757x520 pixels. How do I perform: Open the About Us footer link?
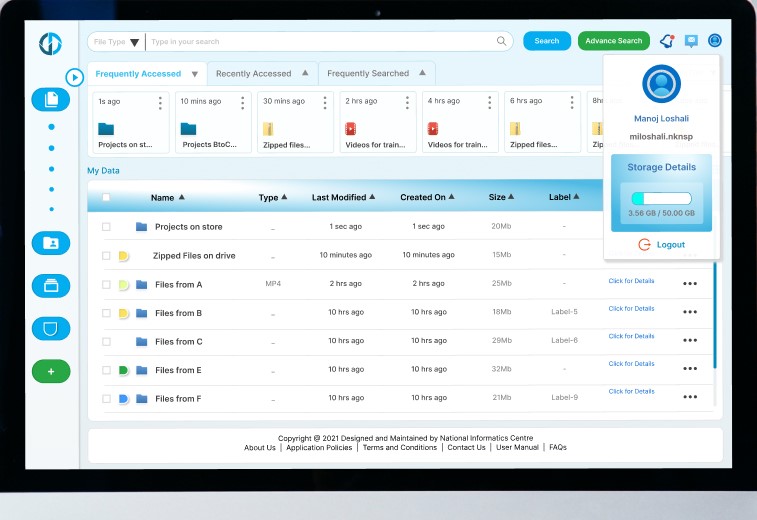260,448
